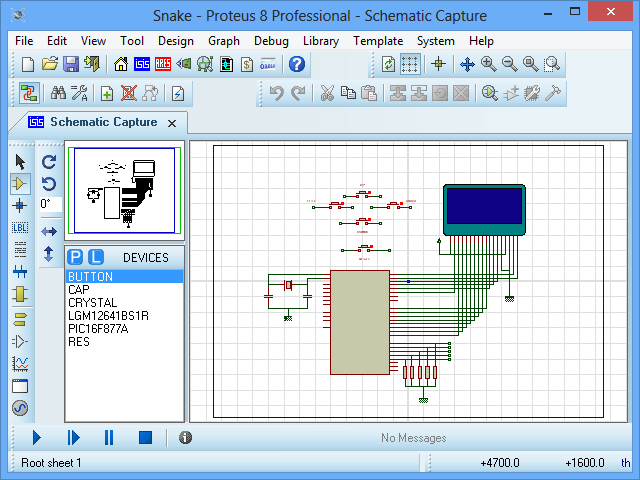Open the Design menu
The image size is (640, 480).
pyautogui.click(x=176, y=41)
